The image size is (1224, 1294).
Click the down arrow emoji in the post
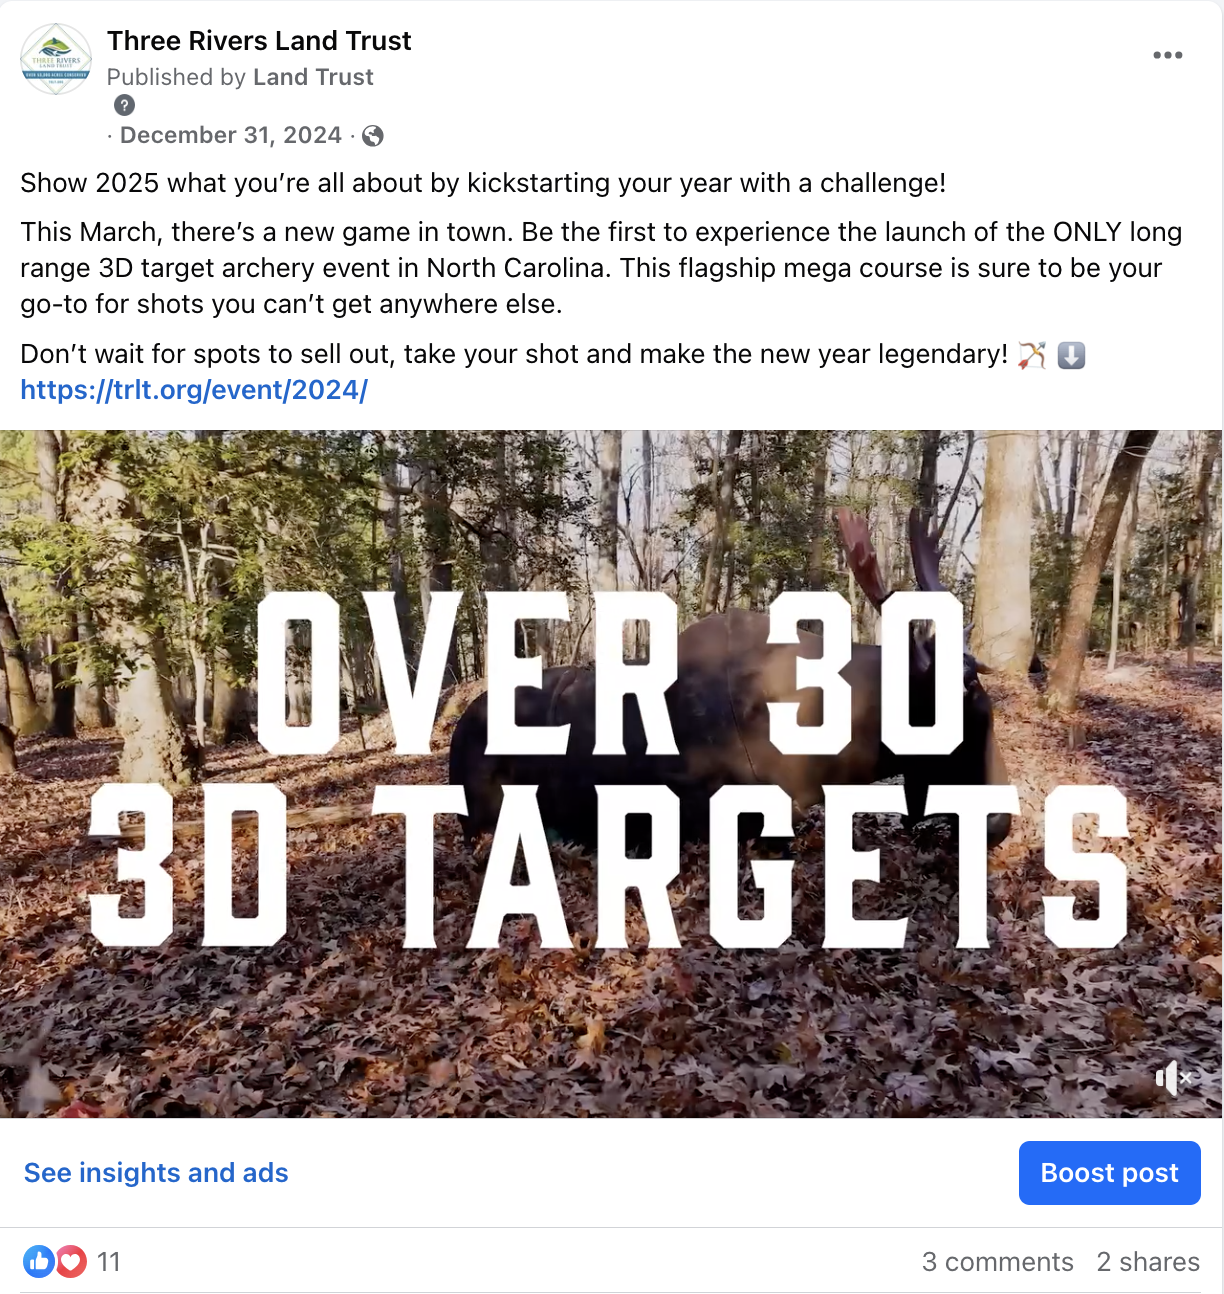[1071, 355]
